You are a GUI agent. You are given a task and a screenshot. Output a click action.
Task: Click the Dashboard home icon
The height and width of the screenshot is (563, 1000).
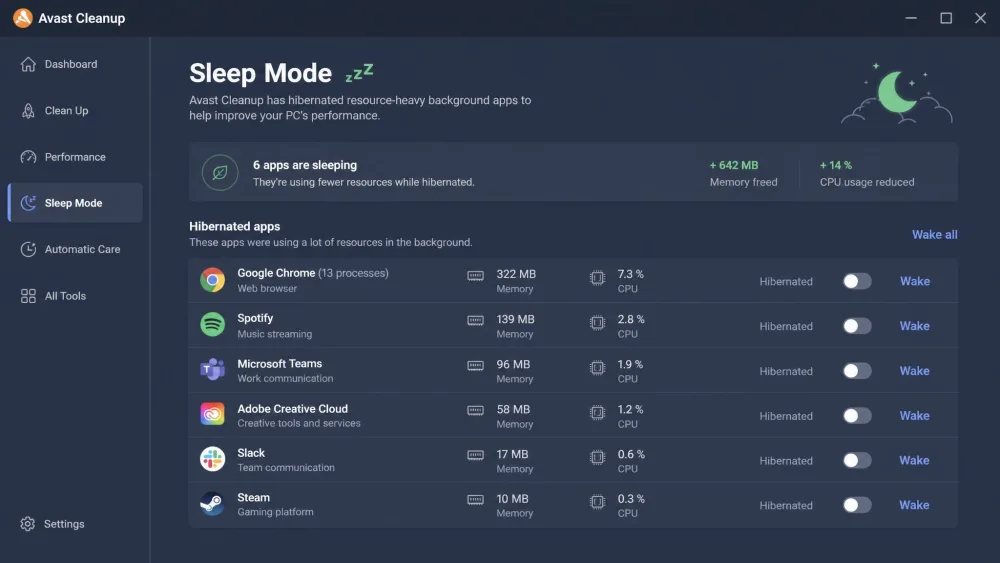(28, 64)
